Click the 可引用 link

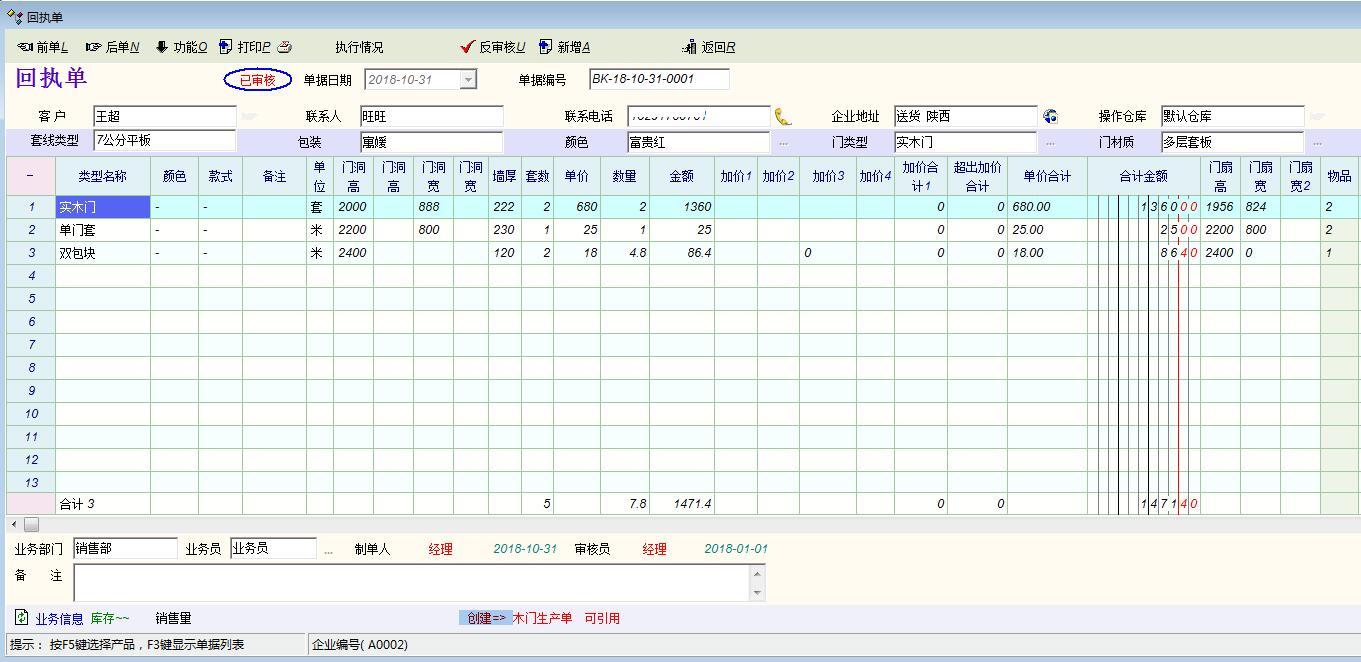[x=602, y=619]
